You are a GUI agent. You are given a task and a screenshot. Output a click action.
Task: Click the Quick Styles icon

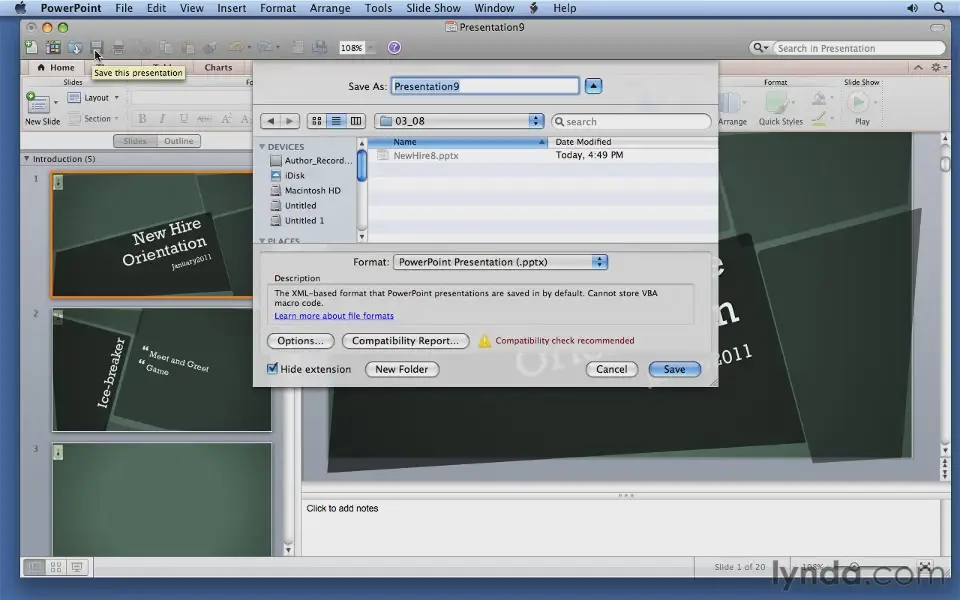click(x=777, y=102)
